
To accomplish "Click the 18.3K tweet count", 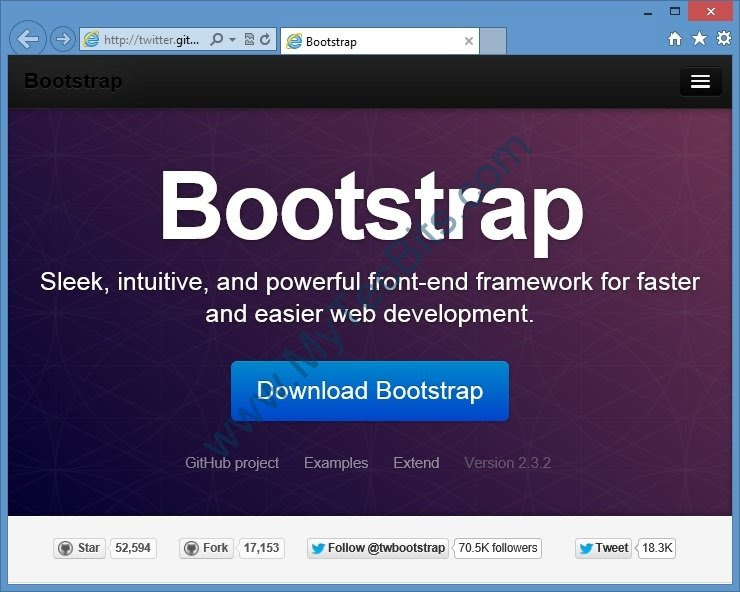I will pyautogui.click(x=657, y=548).
